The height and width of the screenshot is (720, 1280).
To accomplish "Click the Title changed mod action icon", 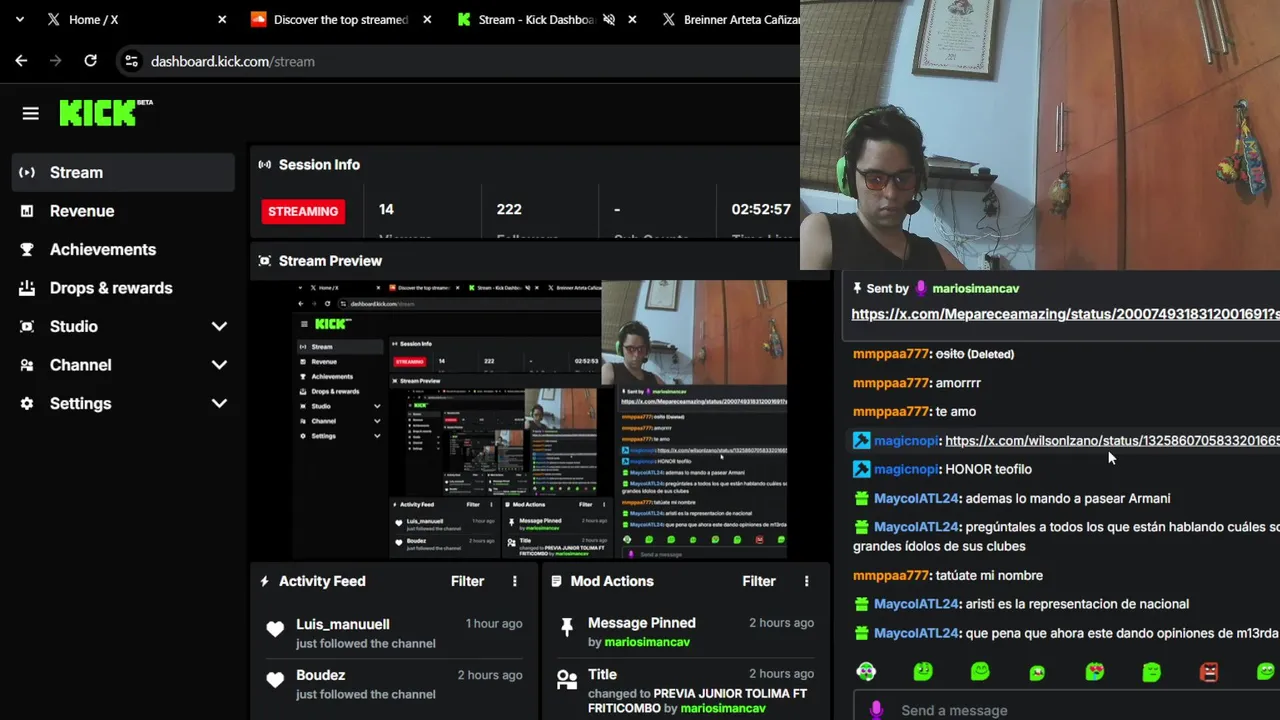I will [x=567, y=681].
